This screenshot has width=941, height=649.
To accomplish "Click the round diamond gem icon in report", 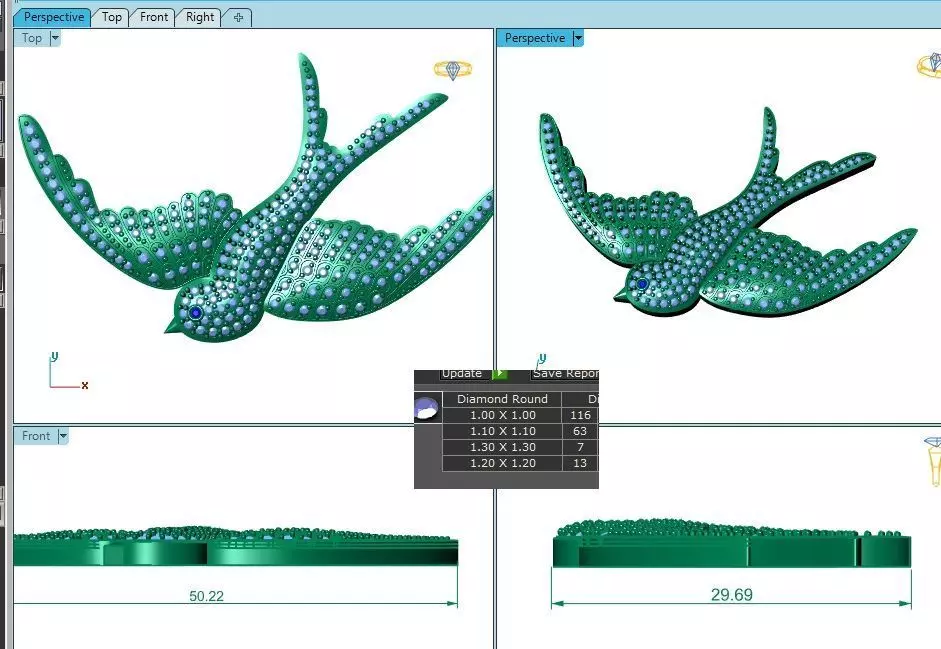I will pyautogui.click(x=427, y=408).
